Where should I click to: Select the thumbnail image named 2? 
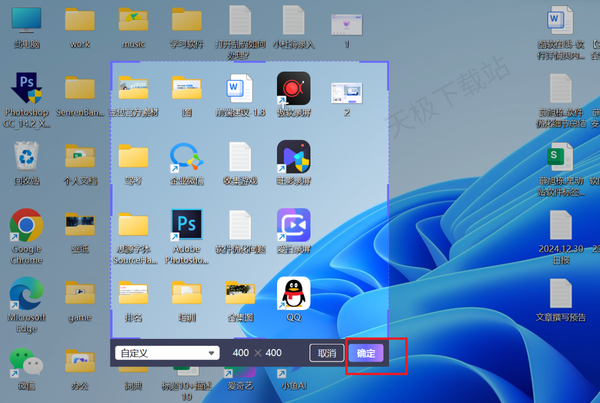[x=347, y=93]
